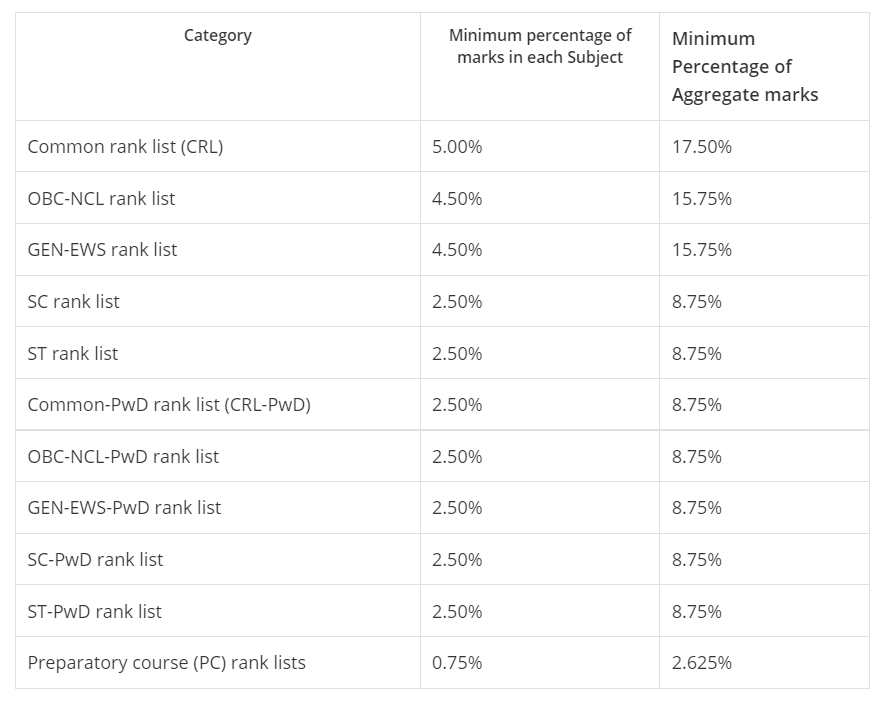This screenshot has width=883, height=710.
Task: Select the 0.75% subject marks value
Action: [x=457, y=663]
